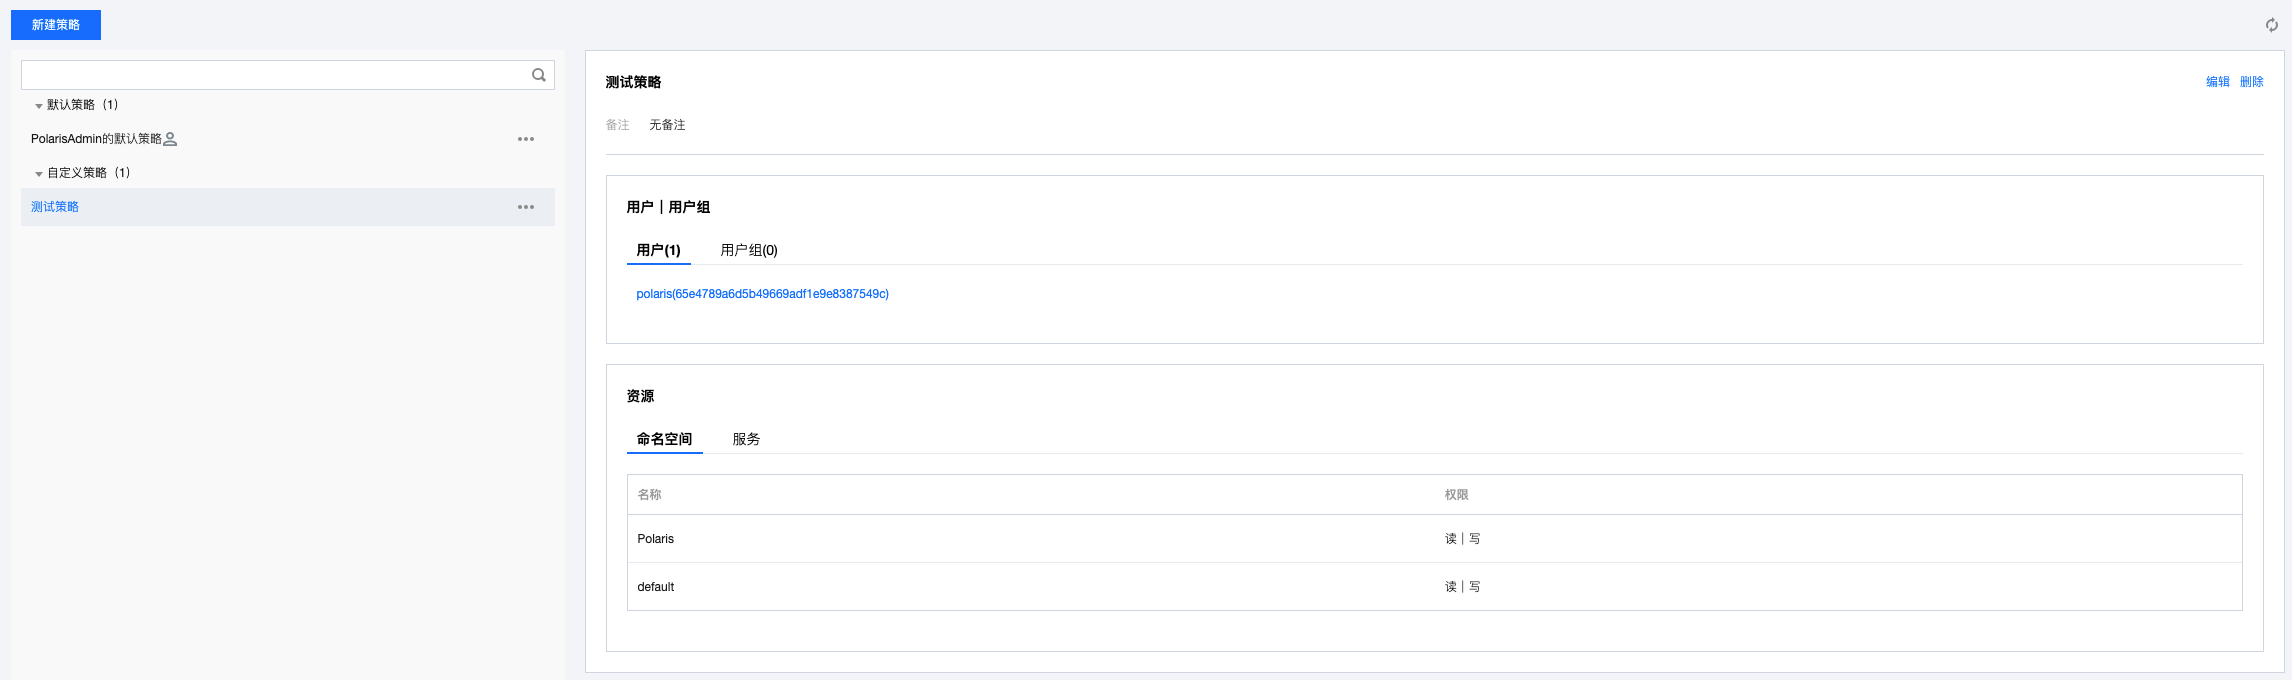
Task: Open more options for PolarisAdmin的默认策略
Action: tap(526, 139)
